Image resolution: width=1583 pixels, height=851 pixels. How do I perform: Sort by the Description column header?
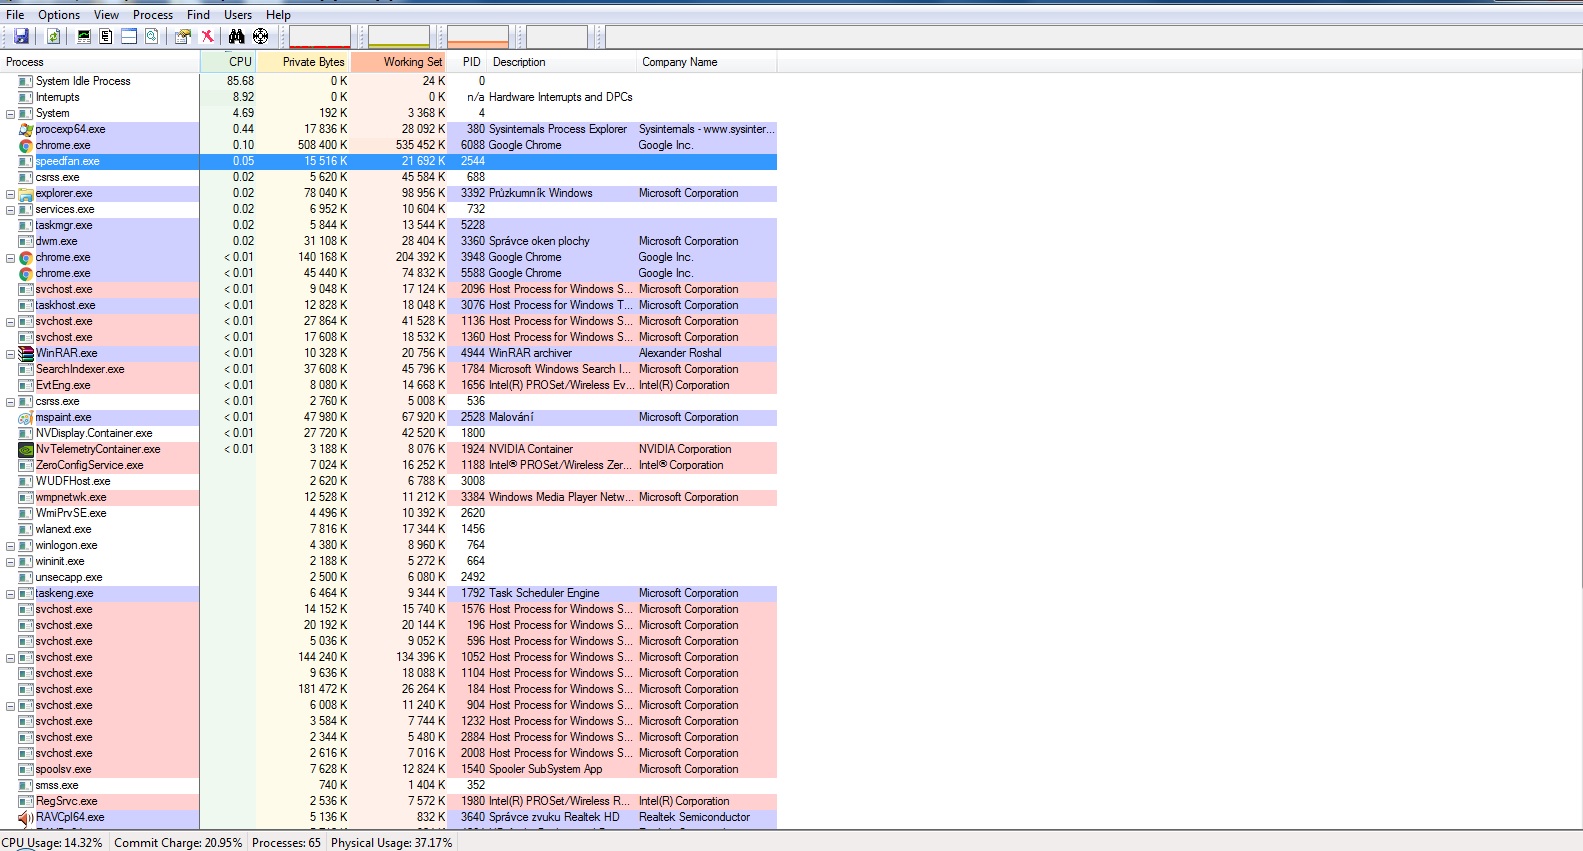click(x=562, y=62)
